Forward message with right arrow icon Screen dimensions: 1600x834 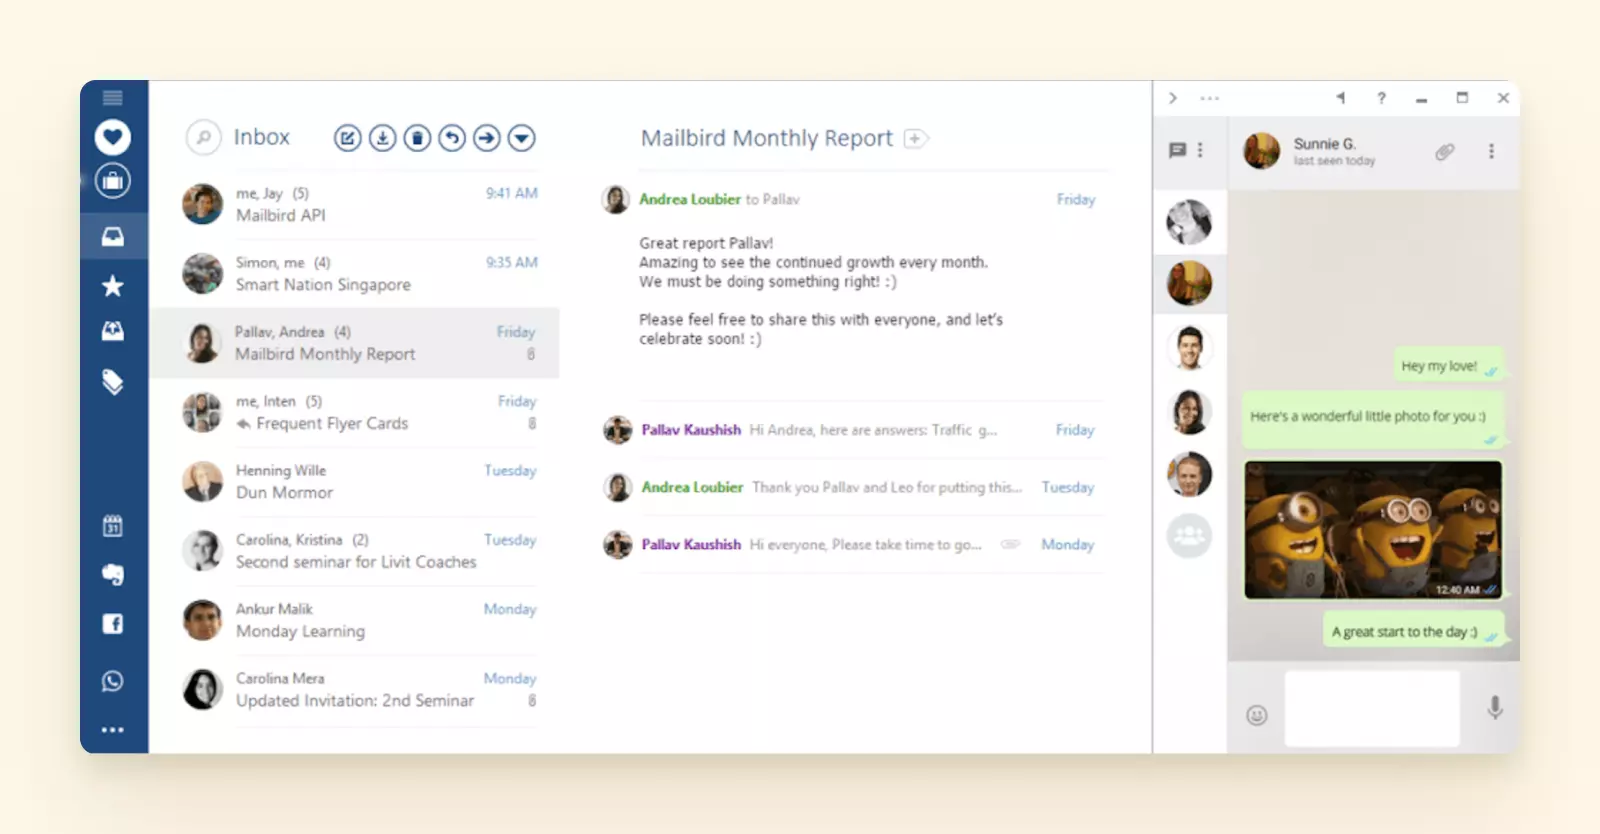[x=487, y=138]
